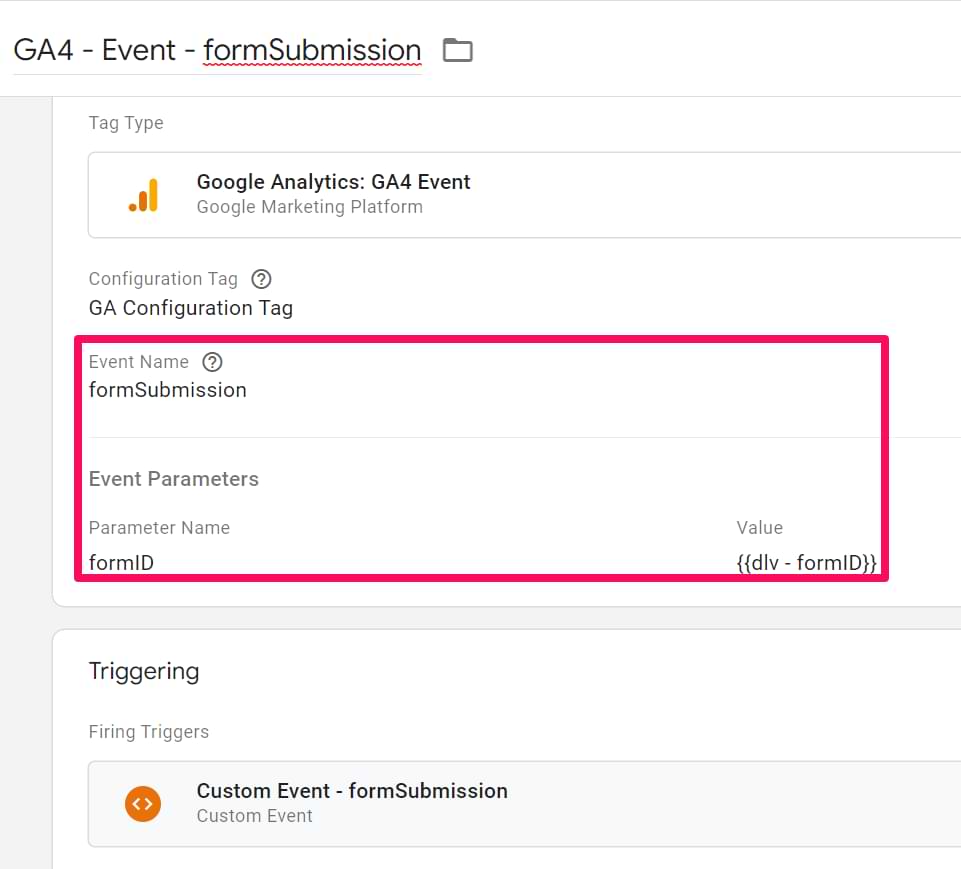Open the Configuration Tag help icon

(261, 279)
